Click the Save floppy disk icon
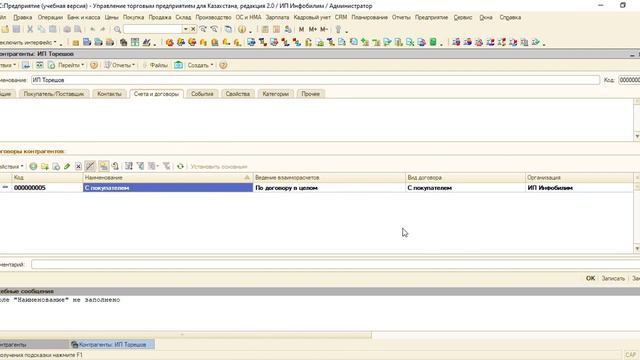Screen dimensions: 640x360 tap(16, 29)
